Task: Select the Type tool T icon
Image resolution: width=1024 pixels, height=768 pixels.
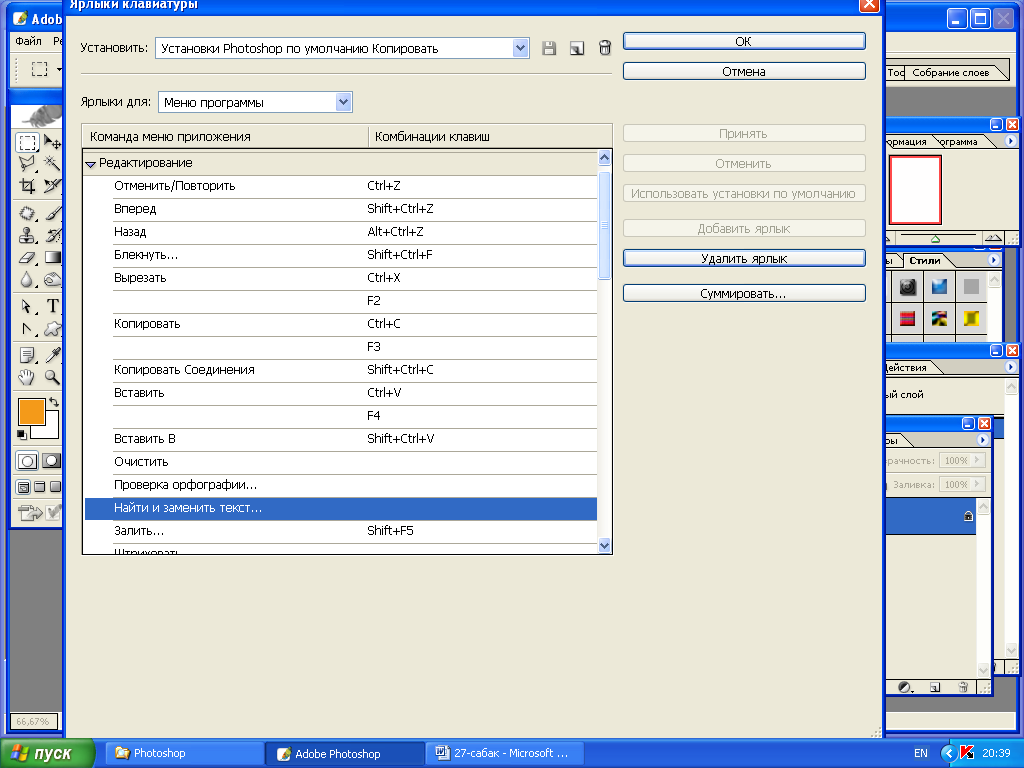Action: (x=52, y=306)
